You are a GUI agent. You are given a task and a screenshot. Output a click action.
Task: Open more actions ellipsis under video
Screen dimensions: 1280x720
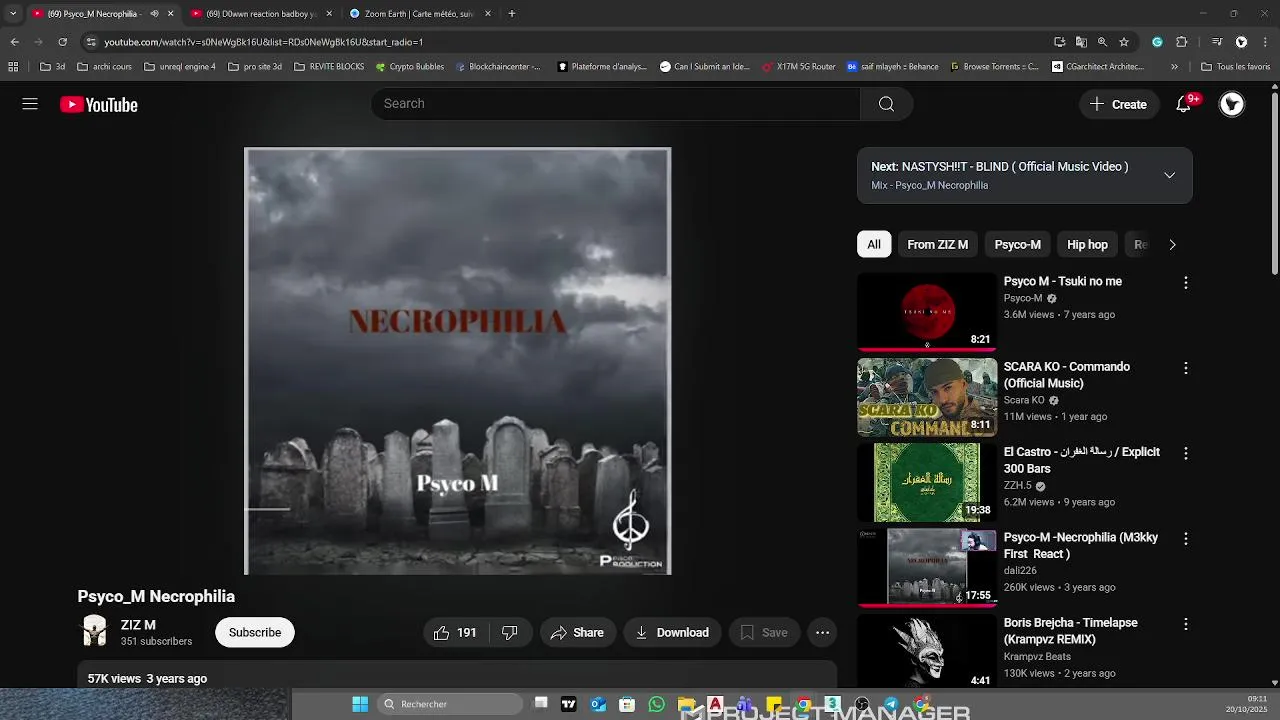822,632
